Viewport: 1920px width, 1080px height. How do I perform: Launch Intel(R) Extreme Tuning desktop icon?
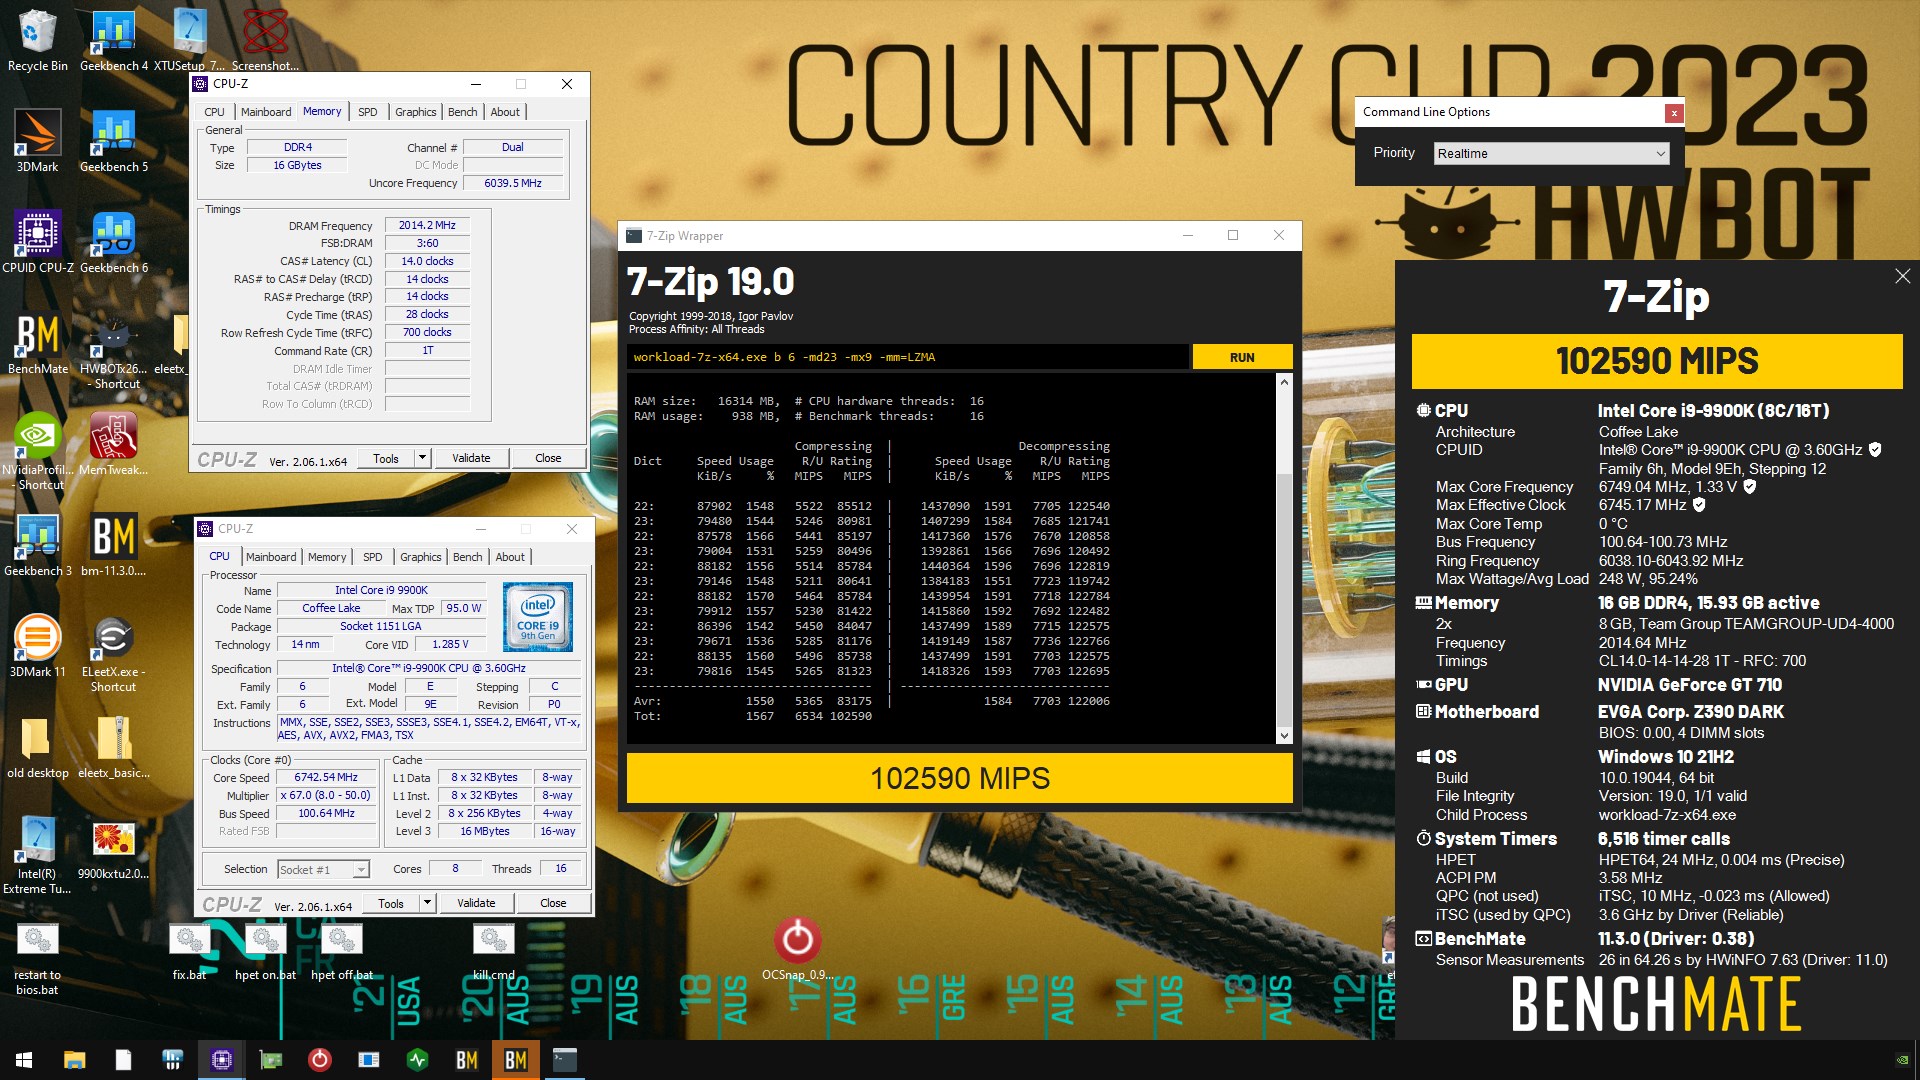[37, 856]
